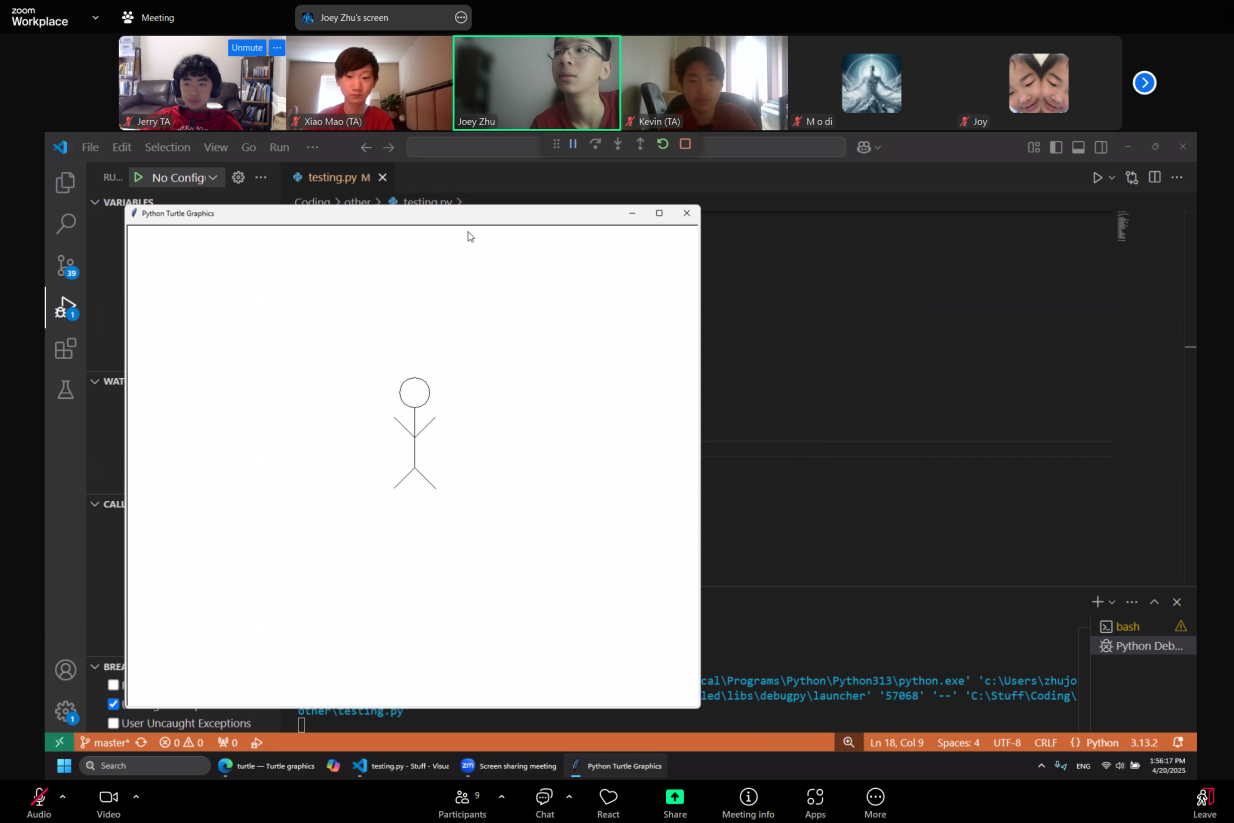Open the overflow ellipsis in the menu bar
Image resolution: width=1234 pixels, height=823 pixels.
pos(312,147)
